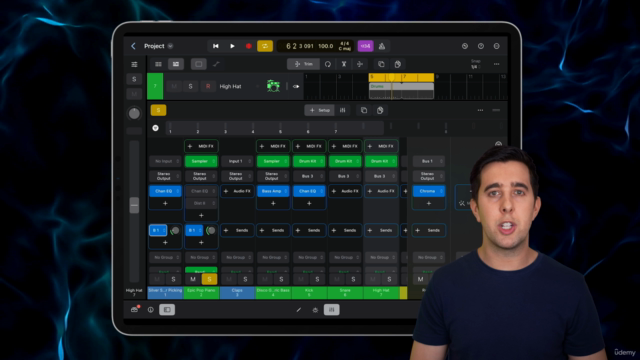Select the Claps channel name label
Viewport: 640px width, 360px height.
237,292
